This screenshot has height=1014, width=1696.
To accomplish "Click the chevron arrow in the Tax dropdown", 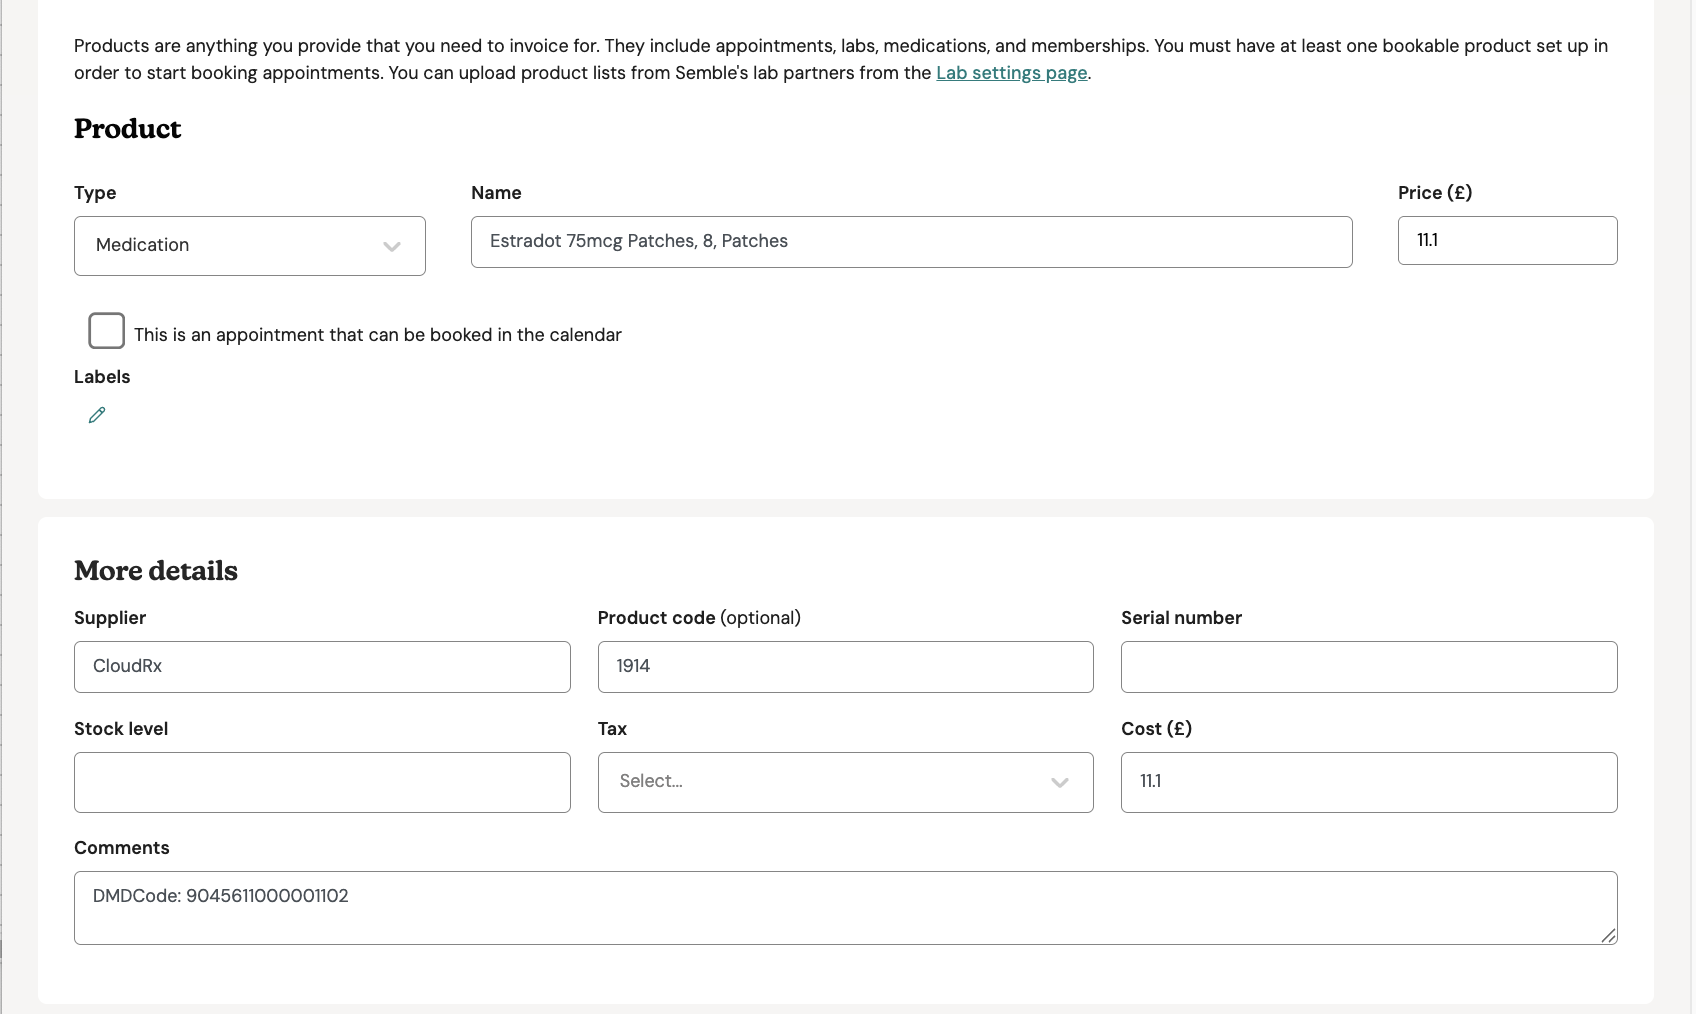I will tap(1059, 782).
